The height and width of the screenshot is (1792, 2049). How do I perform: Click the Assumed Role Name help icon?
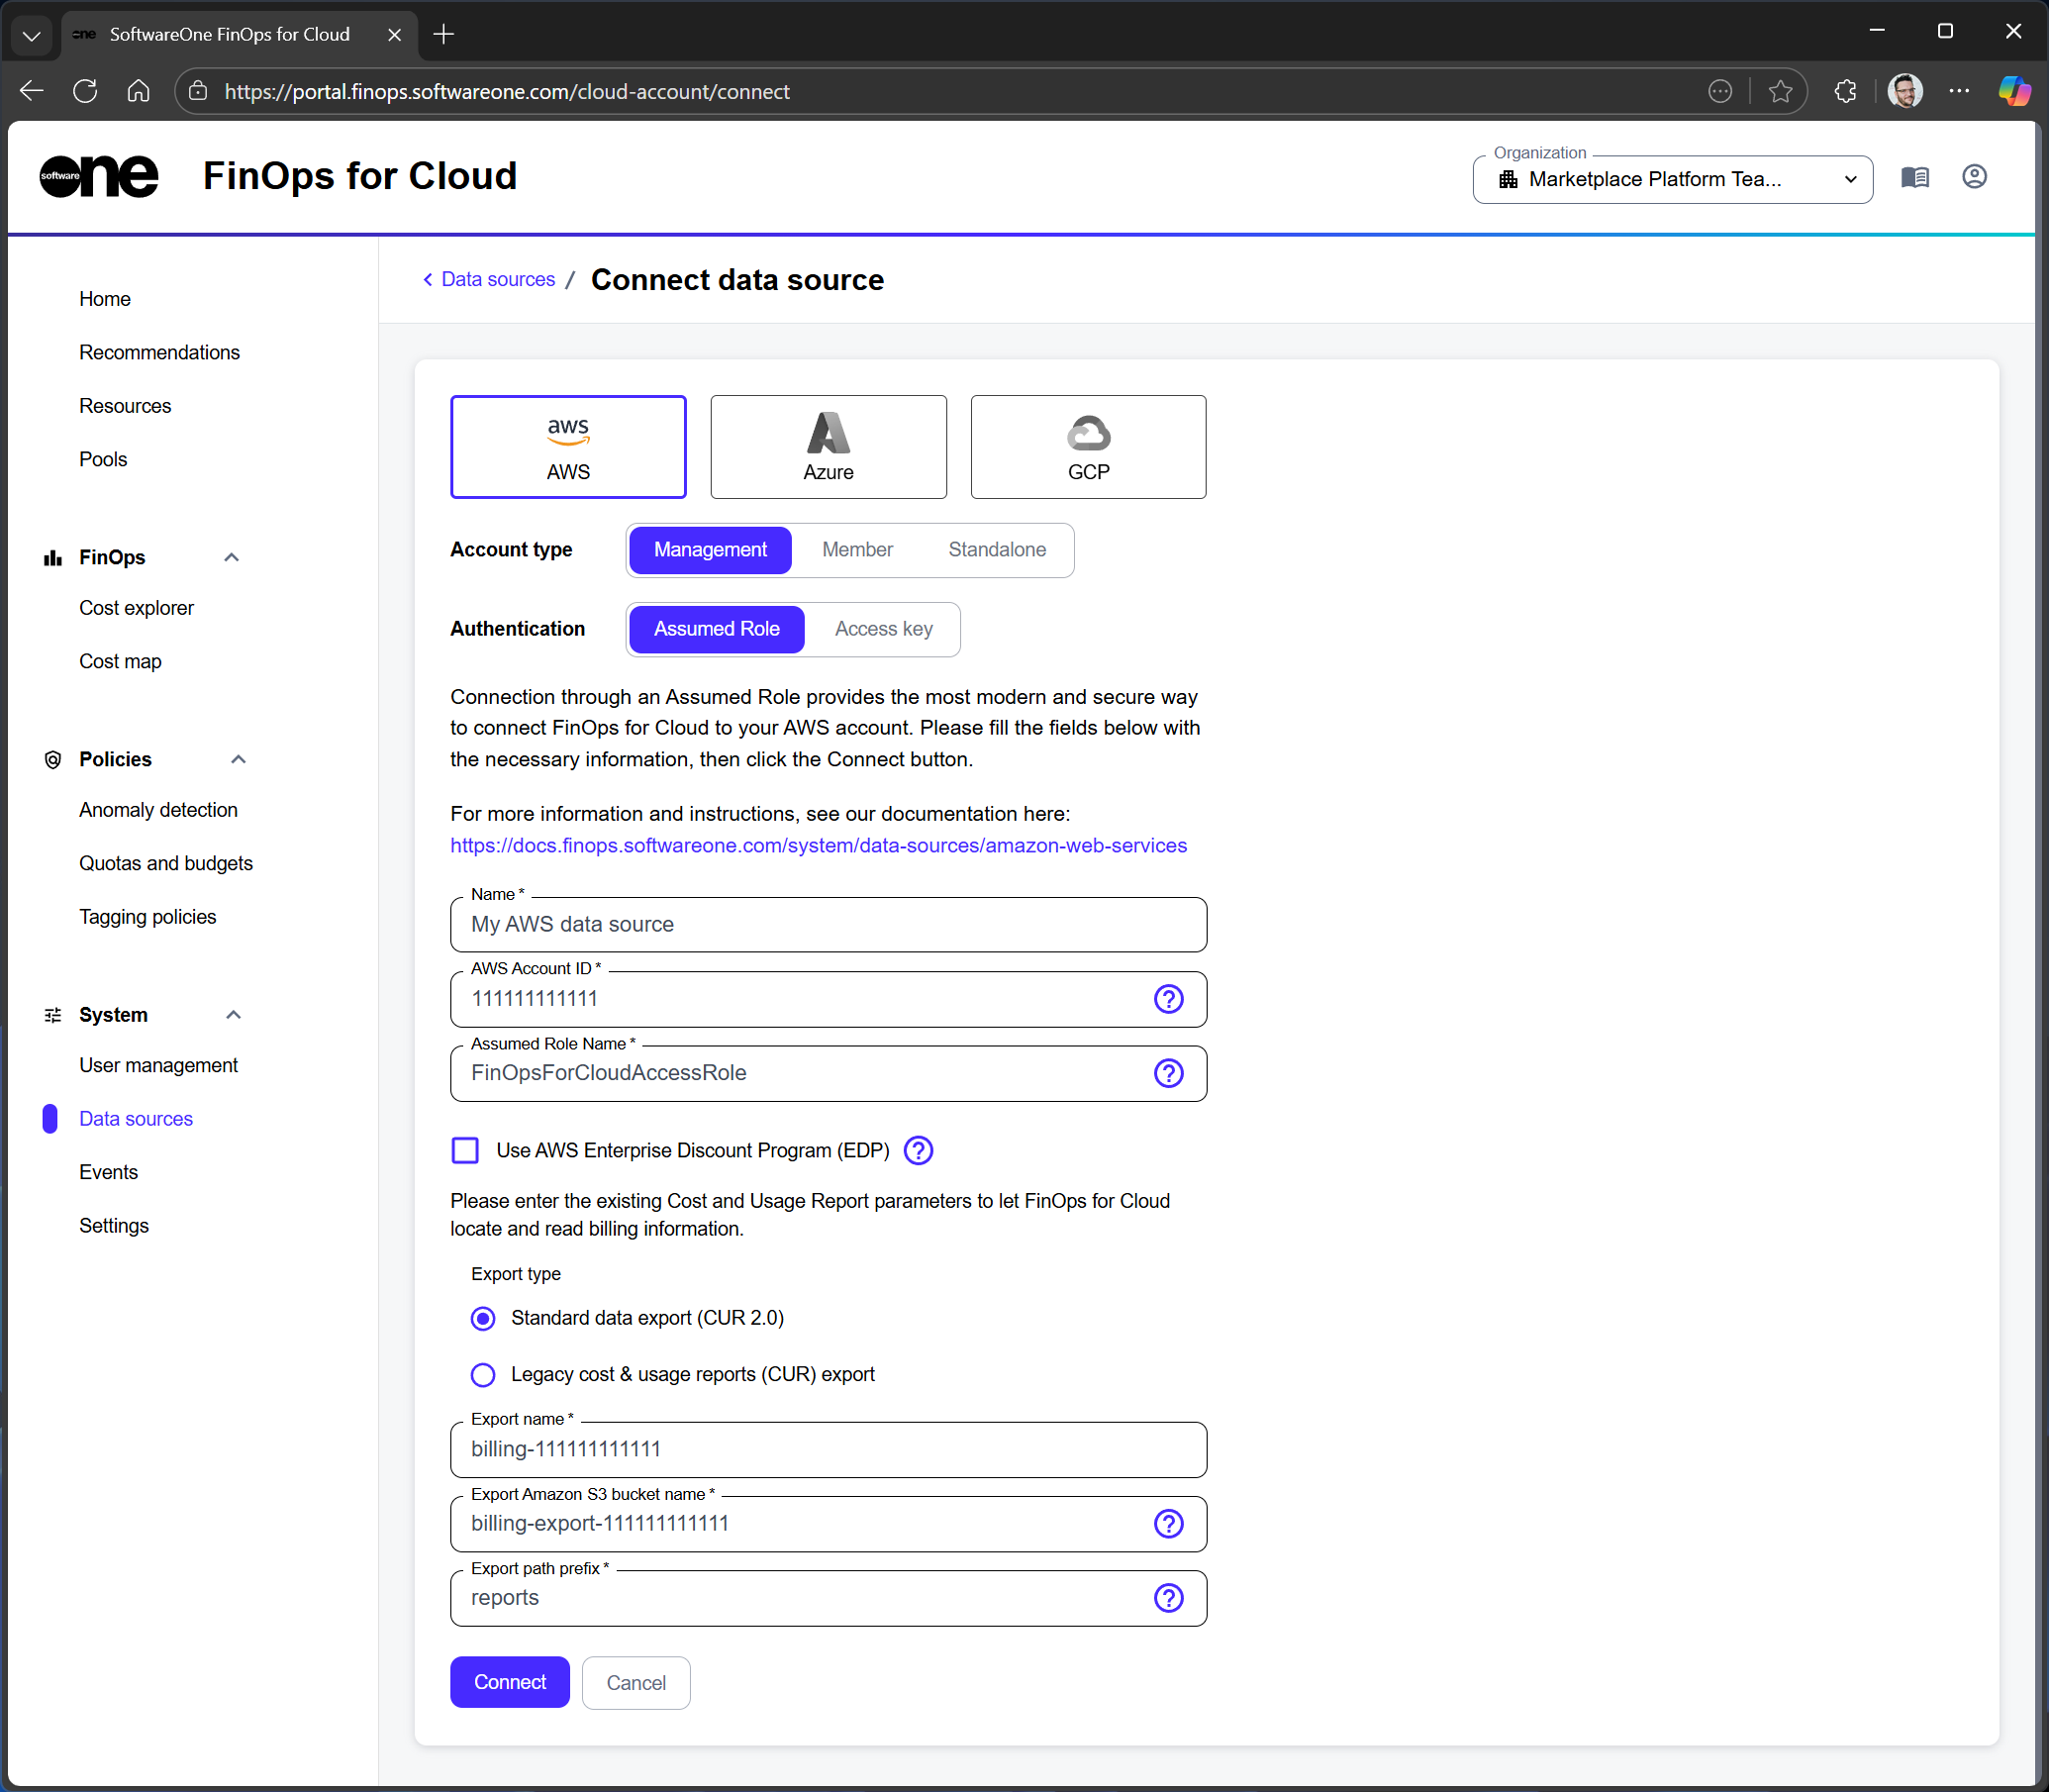coord(1168,1073)
